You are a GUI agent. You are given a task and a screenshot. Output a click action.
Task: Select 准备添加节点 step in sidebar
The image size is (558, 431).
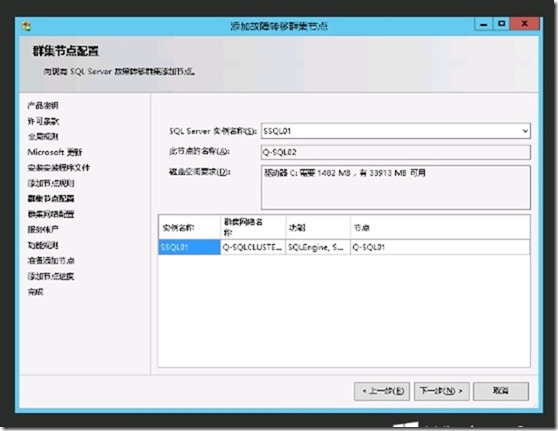tap(51, 261)
